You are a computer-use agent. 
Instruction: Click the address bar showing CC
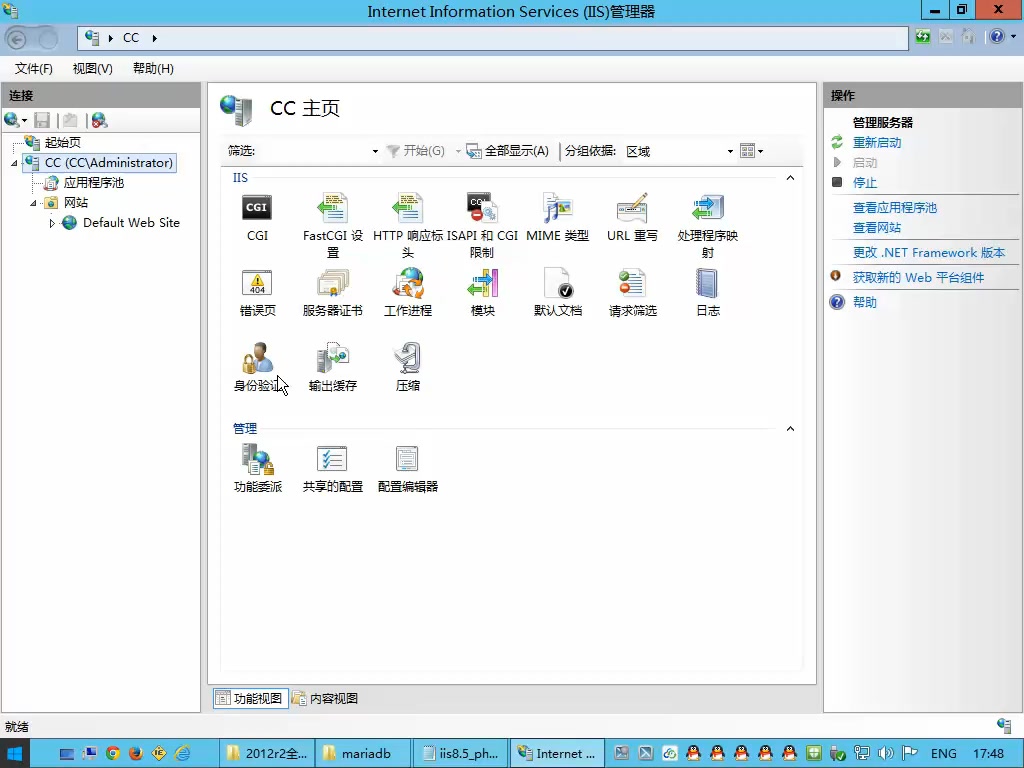pyautogui.click(x=492, y=38)
